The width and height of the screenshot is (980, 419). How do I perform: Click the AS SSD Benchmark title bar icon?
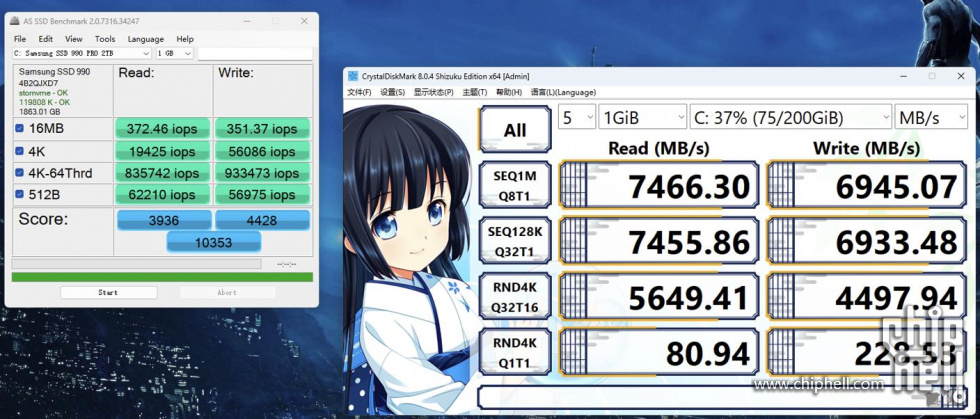point(15,21)
